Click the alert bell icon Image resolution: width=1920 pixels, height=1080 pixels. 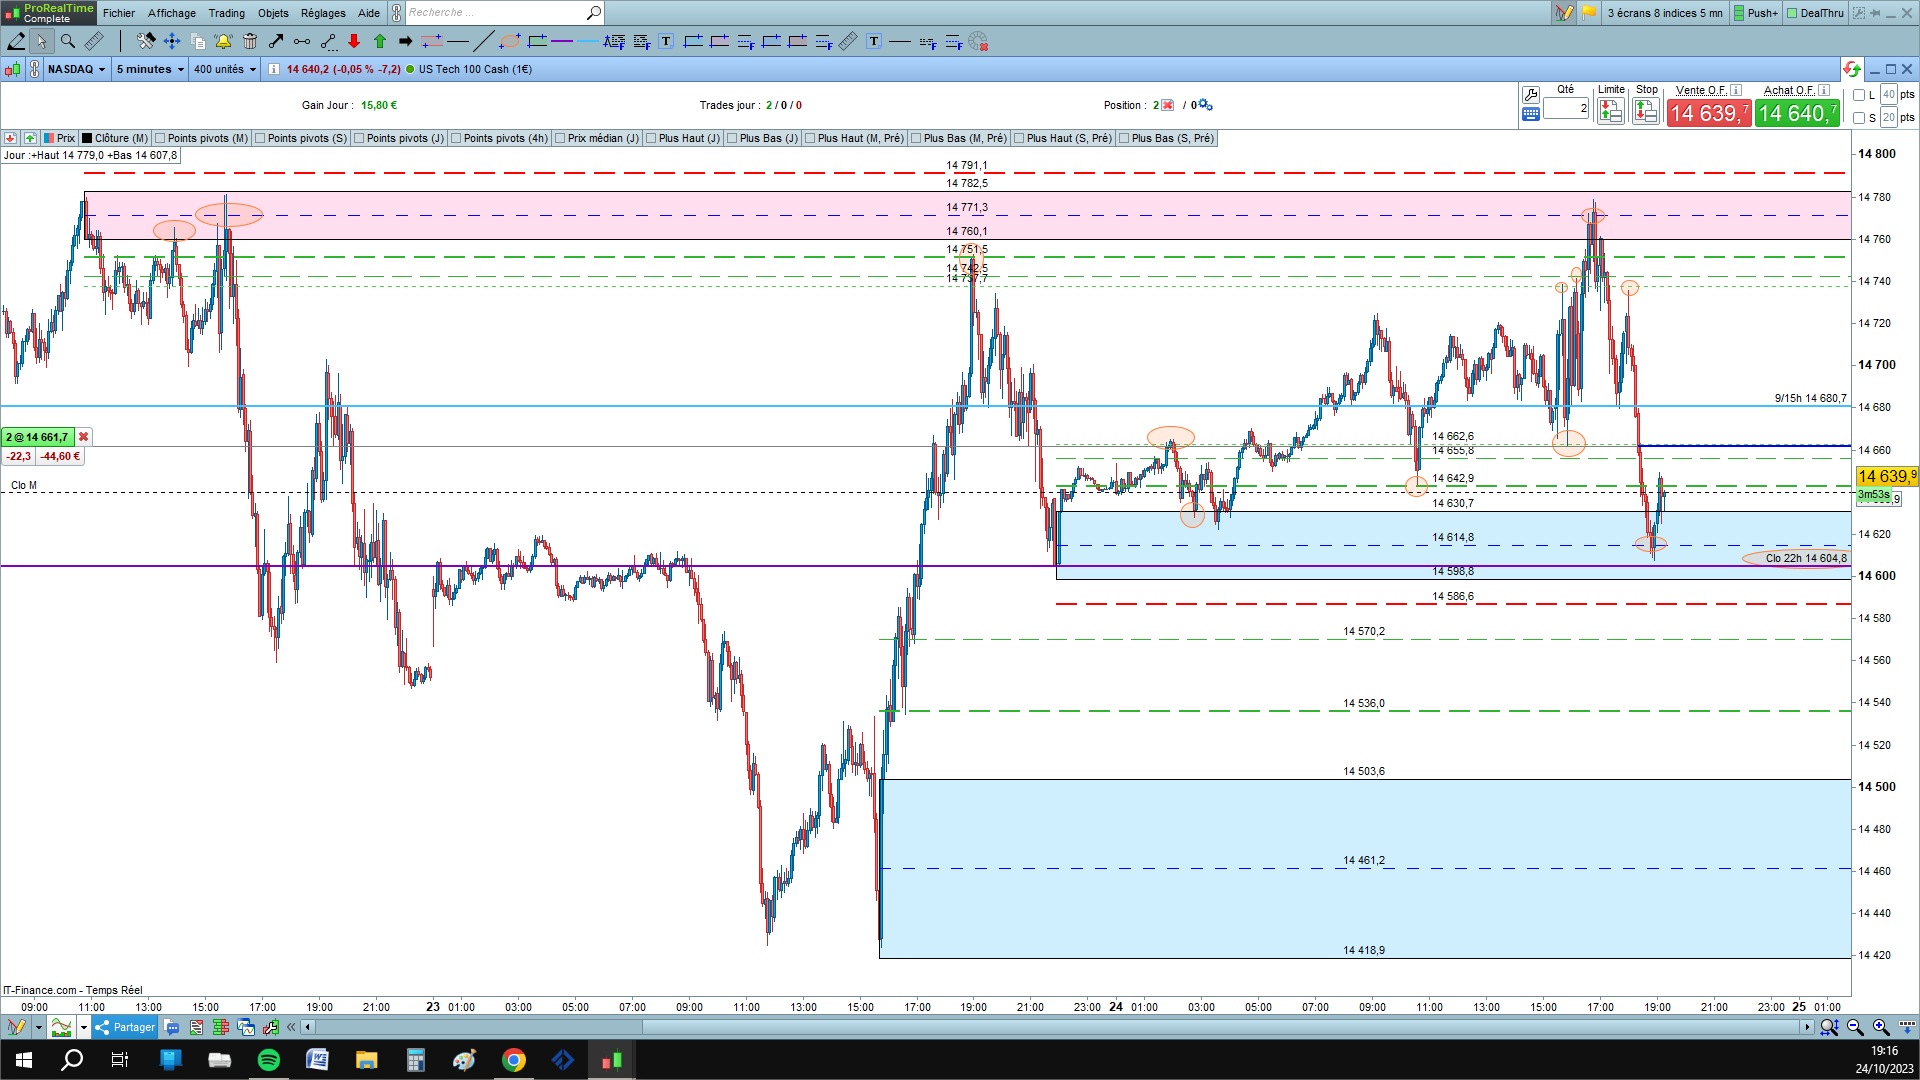[223, 41]
